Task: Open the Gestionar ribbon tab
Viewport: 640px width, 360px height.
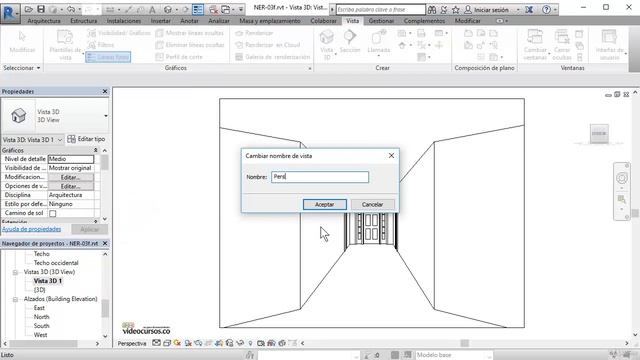Action: click(x=381, y=20)
